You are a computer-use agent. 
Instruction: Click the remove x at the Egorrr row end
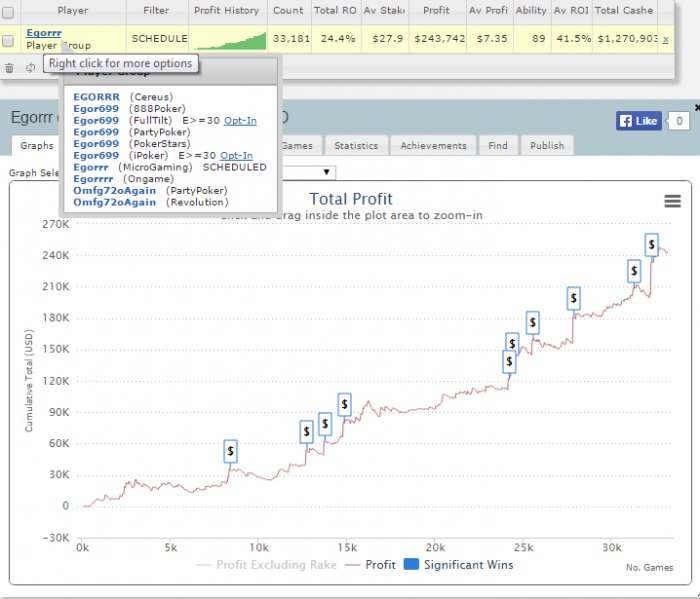(x=665, y=39)
